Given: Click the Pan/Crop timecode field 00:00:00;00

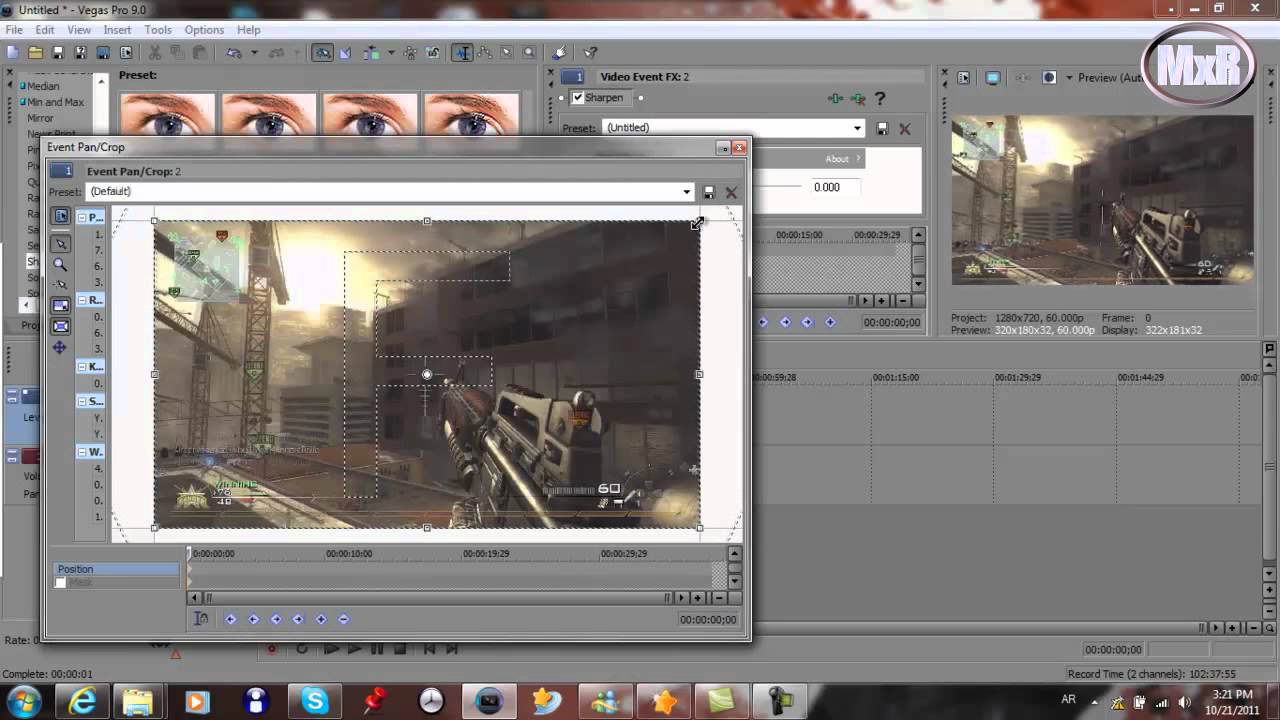Looking at the screenshot, I should point(708,620).
